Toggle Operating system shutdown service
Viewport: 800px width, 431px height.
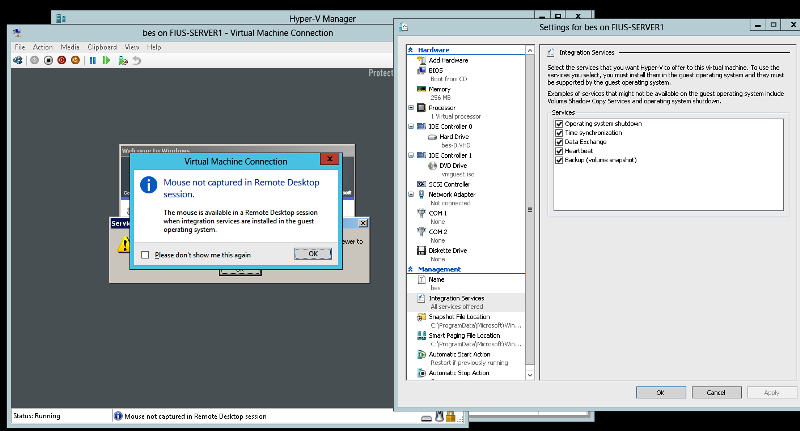(559, 124)
